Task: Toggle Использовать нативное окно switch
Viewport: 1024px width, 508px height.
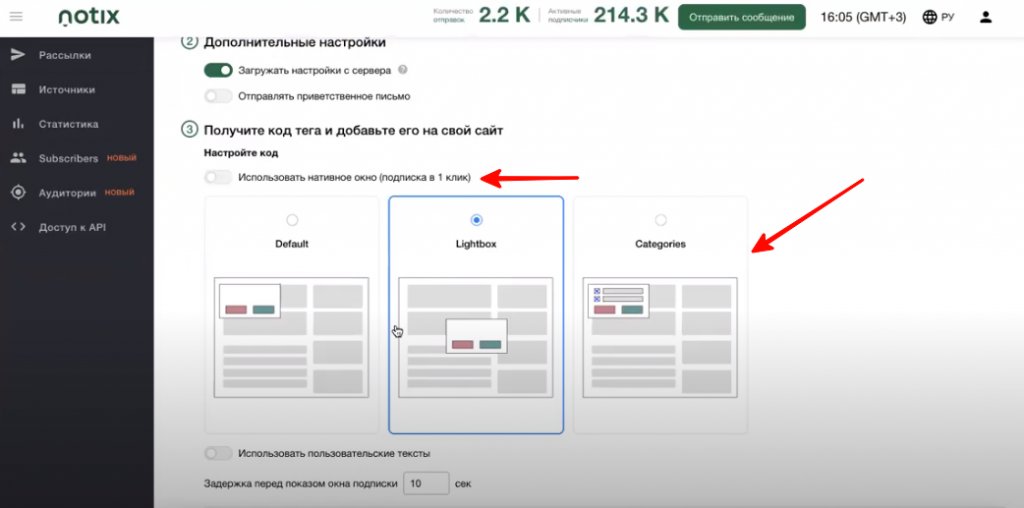Action: (218, 177)
